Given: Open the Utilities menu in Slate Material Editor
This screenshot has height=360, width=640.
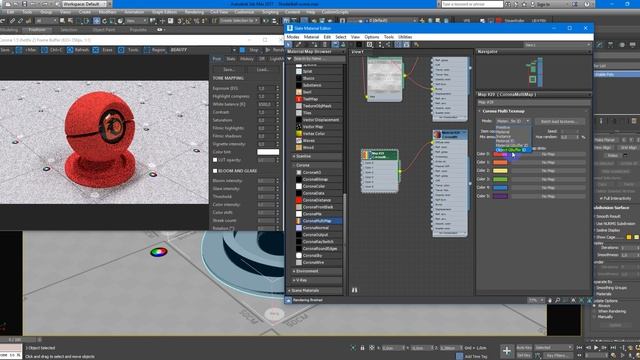Looking at the screenshot, I should click(x=405, y=37).
